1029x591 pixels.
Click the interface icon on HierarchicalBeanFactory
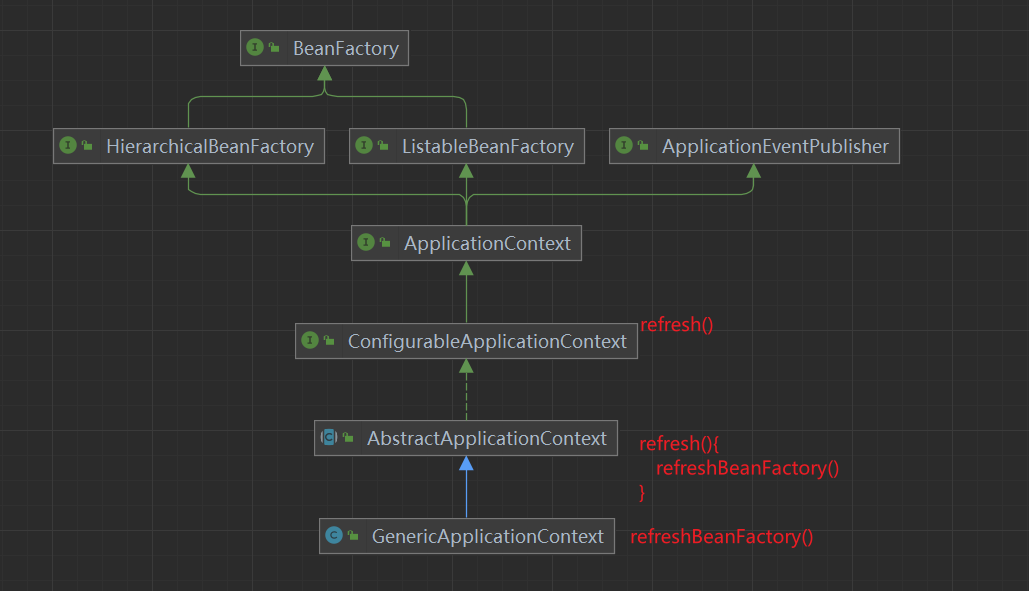(68, 145)
